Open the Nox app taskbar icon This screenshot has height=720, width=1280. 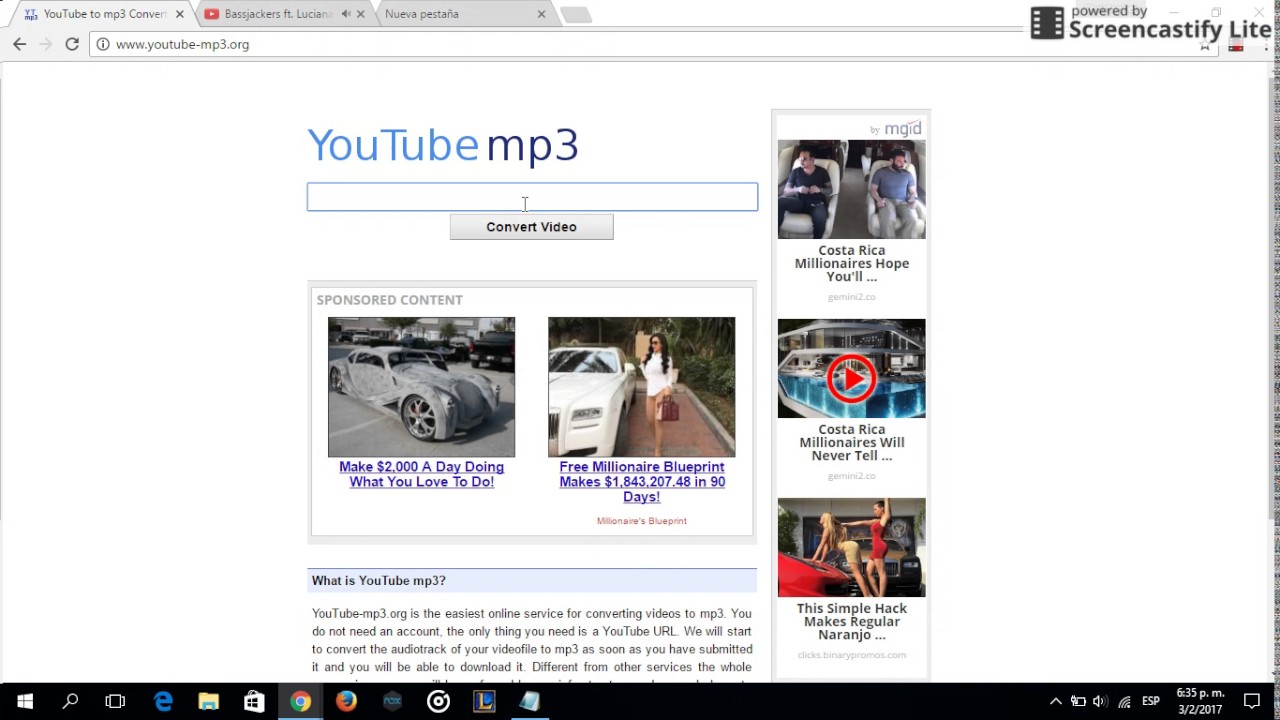tap(392, 702)
